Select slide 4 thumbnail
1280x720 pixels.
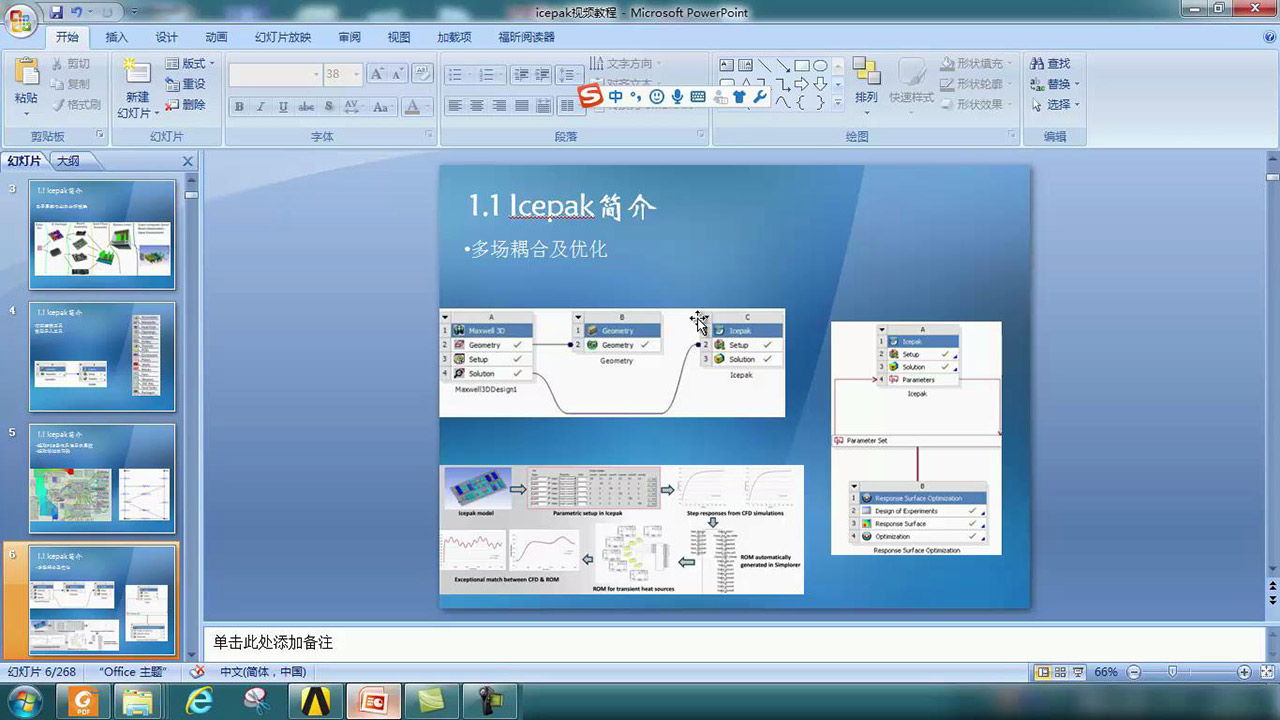tap(102, 357)
